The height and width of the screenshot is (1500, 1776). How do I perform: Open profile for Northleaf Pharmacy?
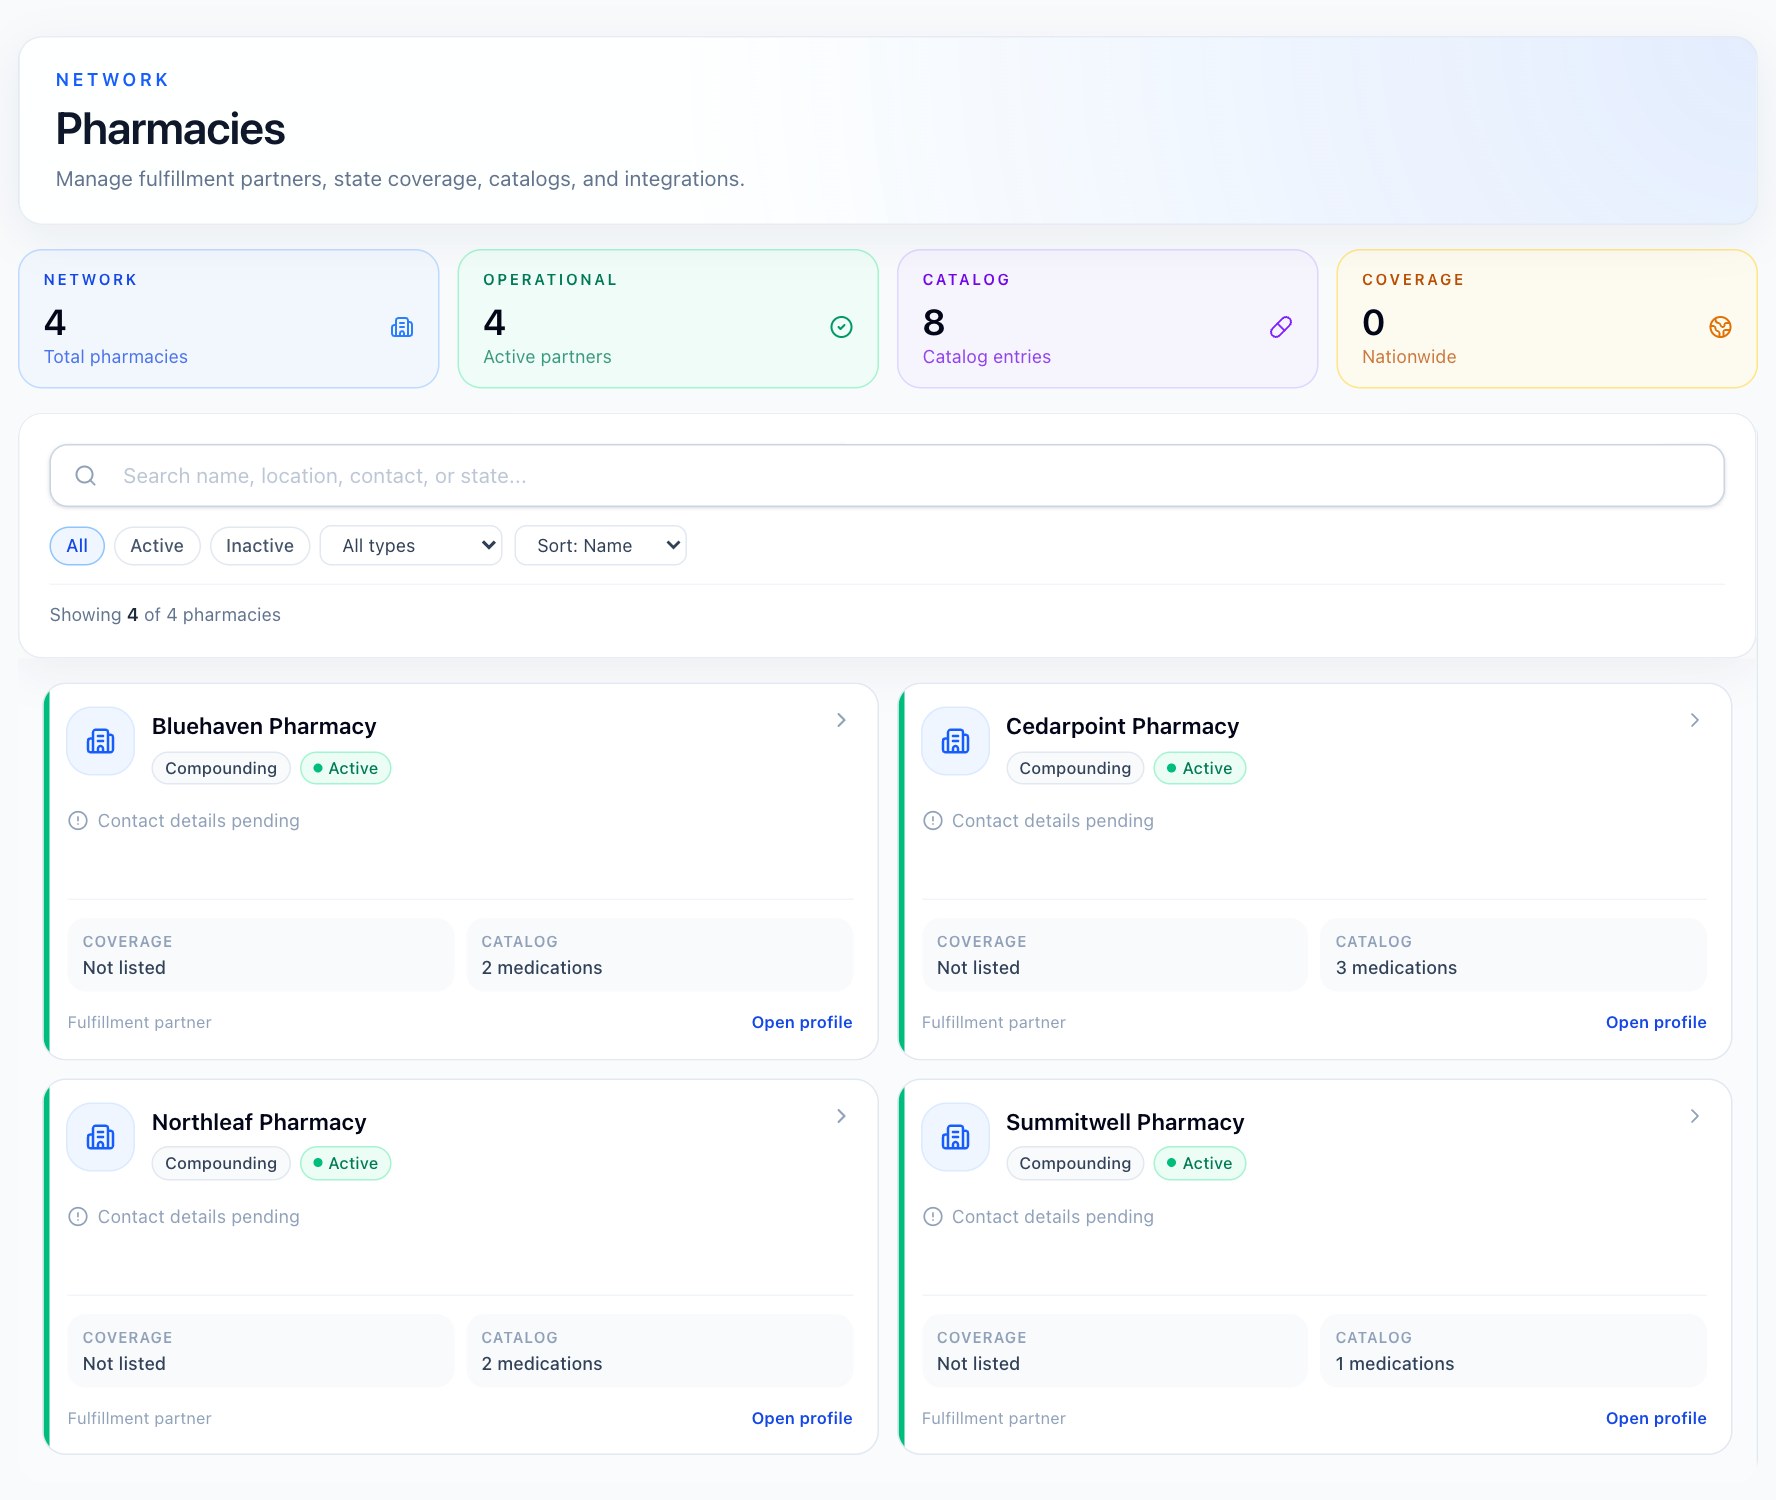tap(802, 1418)
